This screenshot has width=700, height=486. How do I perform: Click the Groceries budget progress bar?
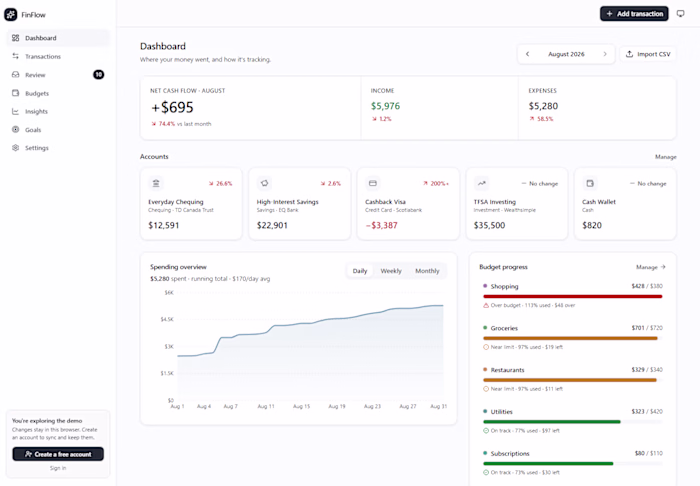pos(573,338)
